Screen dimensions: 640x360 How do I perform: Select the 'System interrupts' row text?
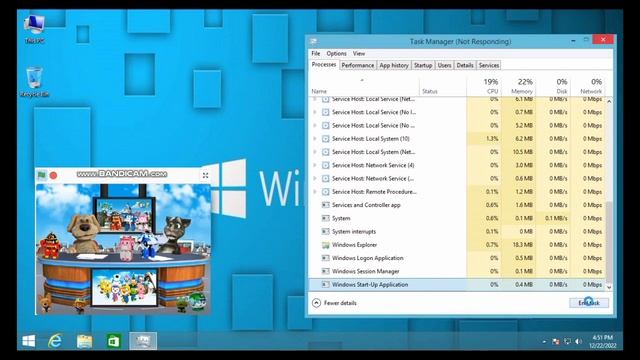354,231
